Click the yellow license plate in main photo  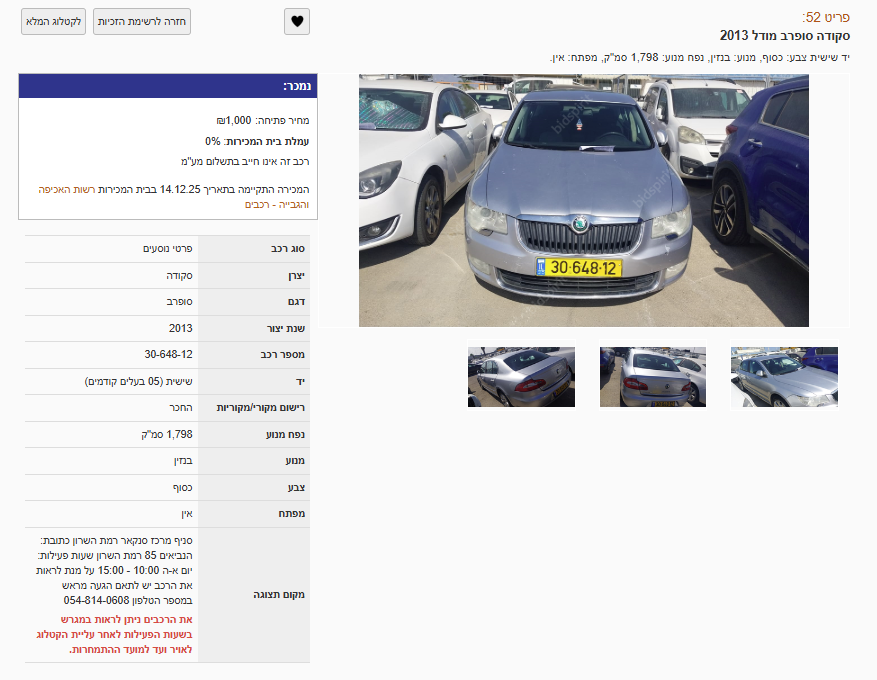click(x=578, y=268)
